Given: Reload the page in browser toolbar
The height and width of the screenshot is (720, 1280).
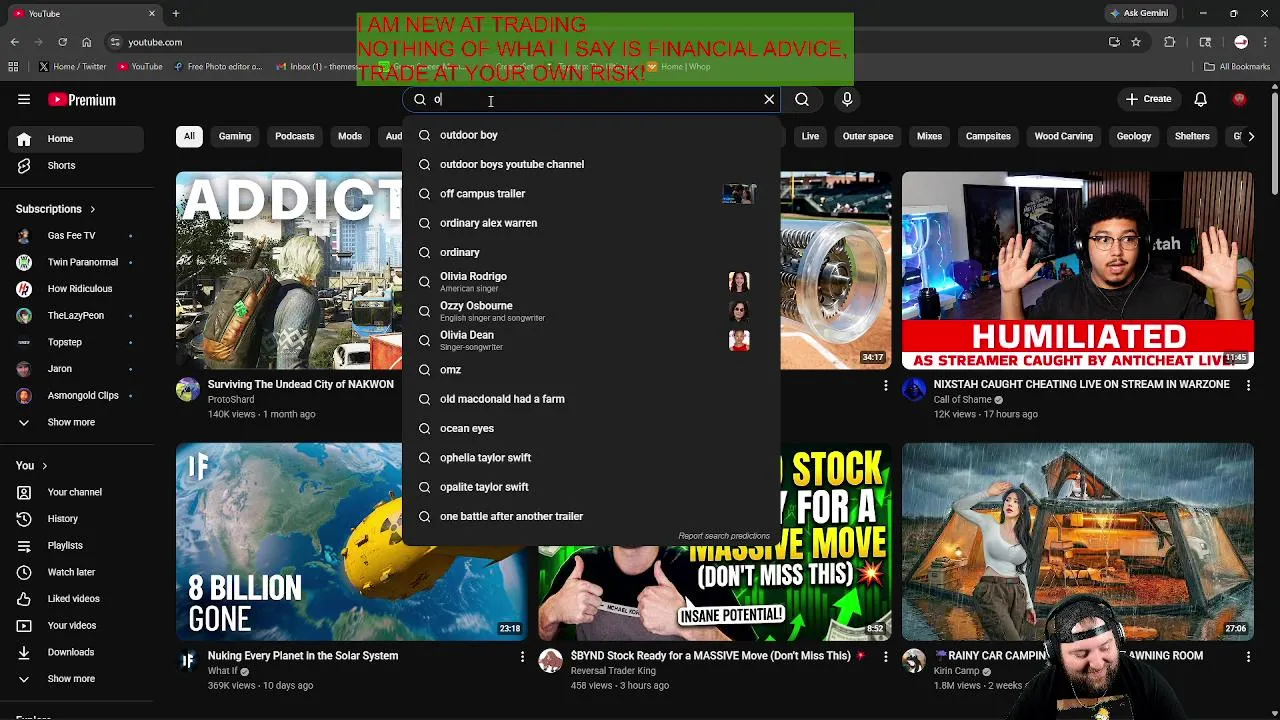Looking at the screenshot, I should pos(62,42).
